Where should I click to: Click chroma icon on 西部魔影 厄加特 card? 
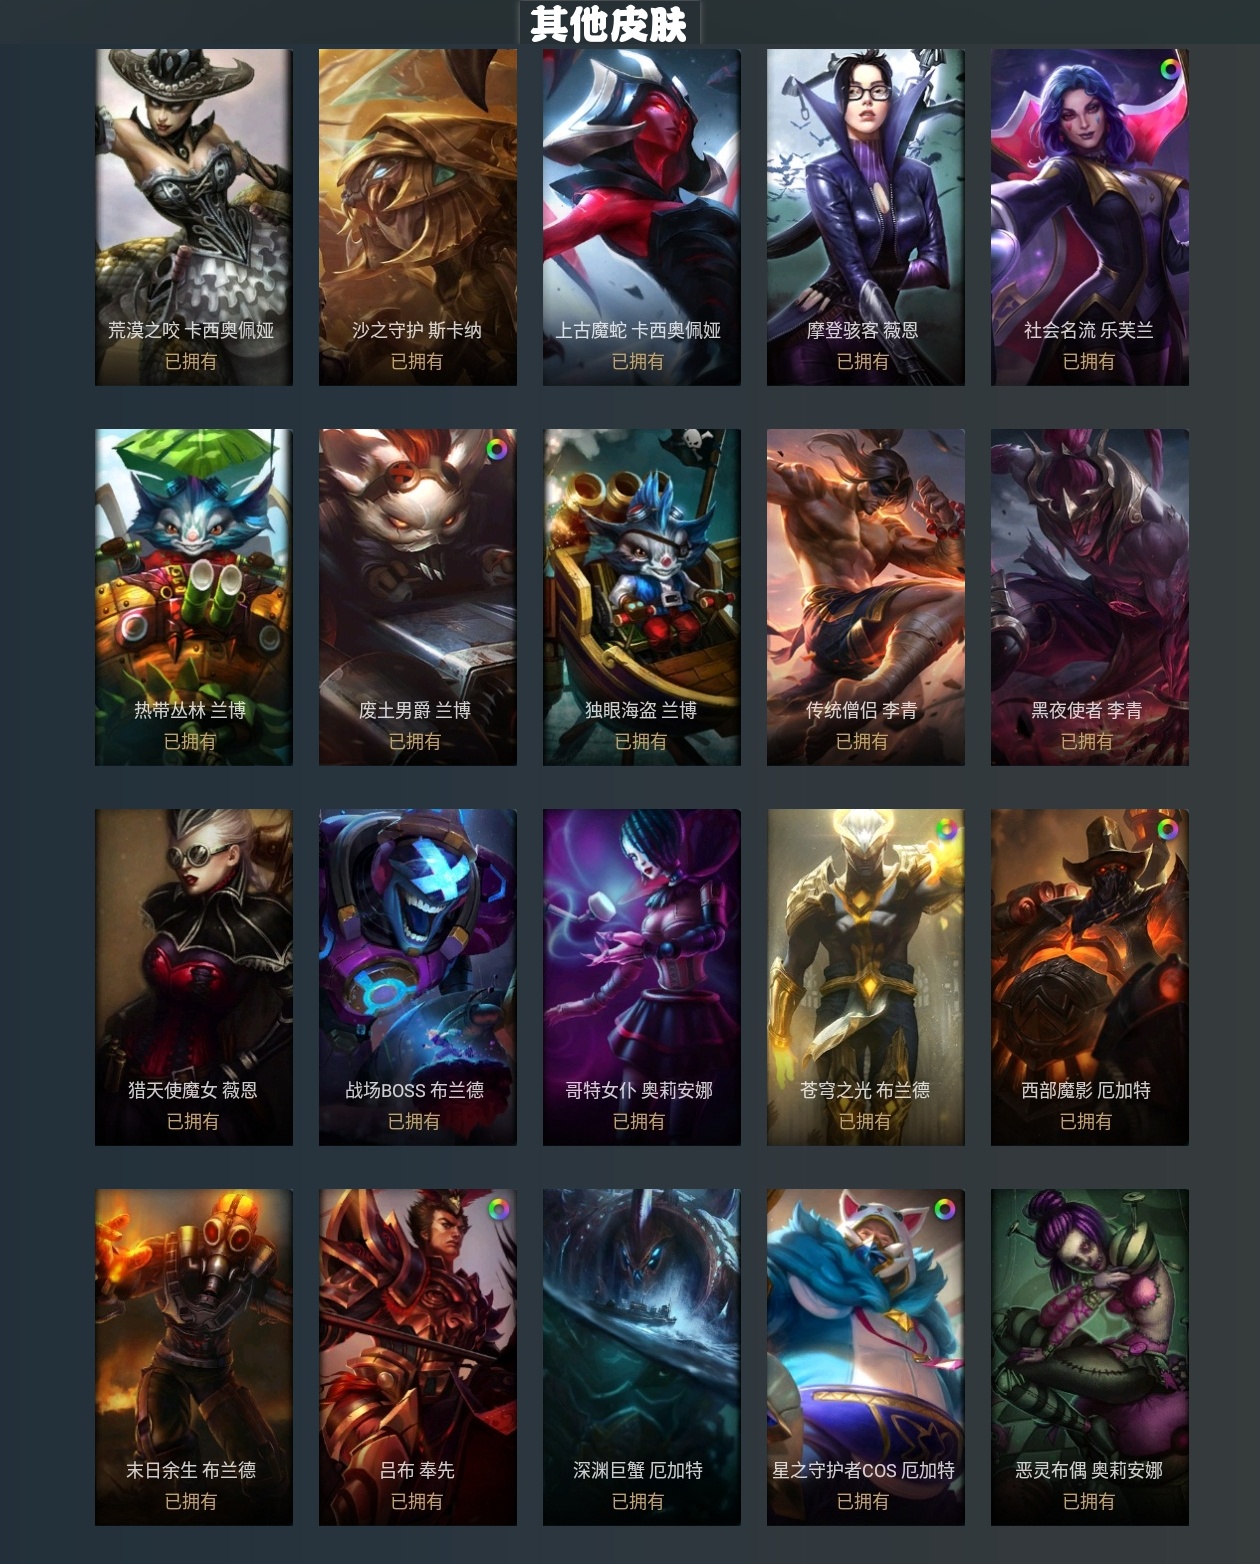[1168, 829]
